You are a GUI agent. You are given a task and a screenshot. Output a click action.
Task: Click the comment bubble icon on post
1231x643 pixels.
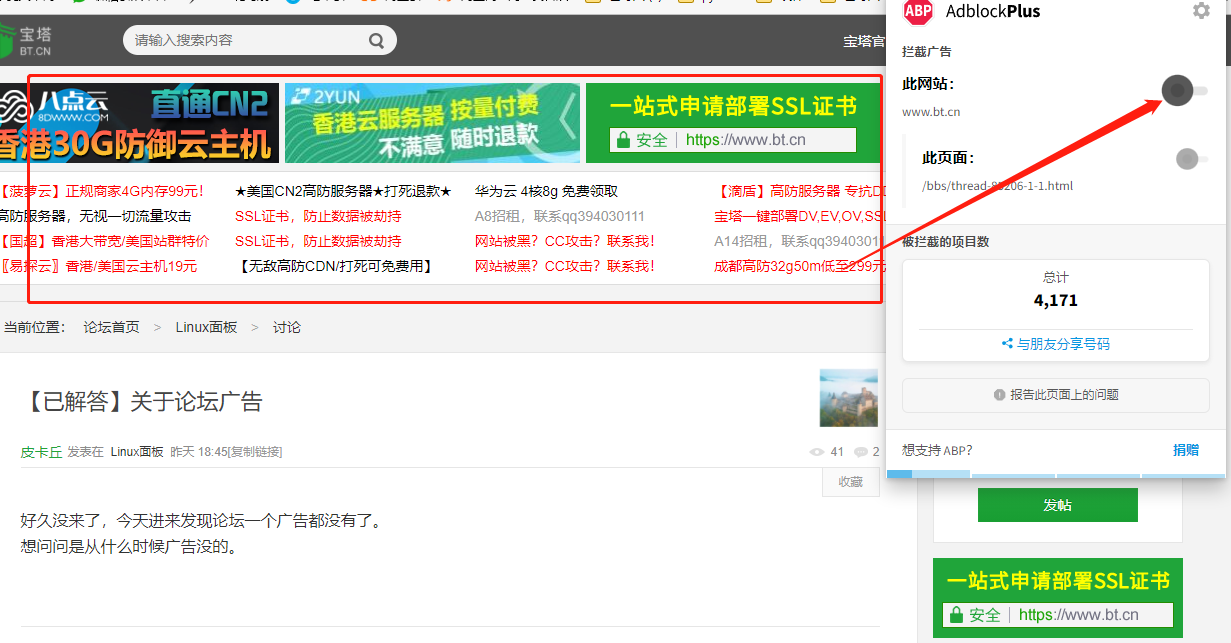point(861,452)
